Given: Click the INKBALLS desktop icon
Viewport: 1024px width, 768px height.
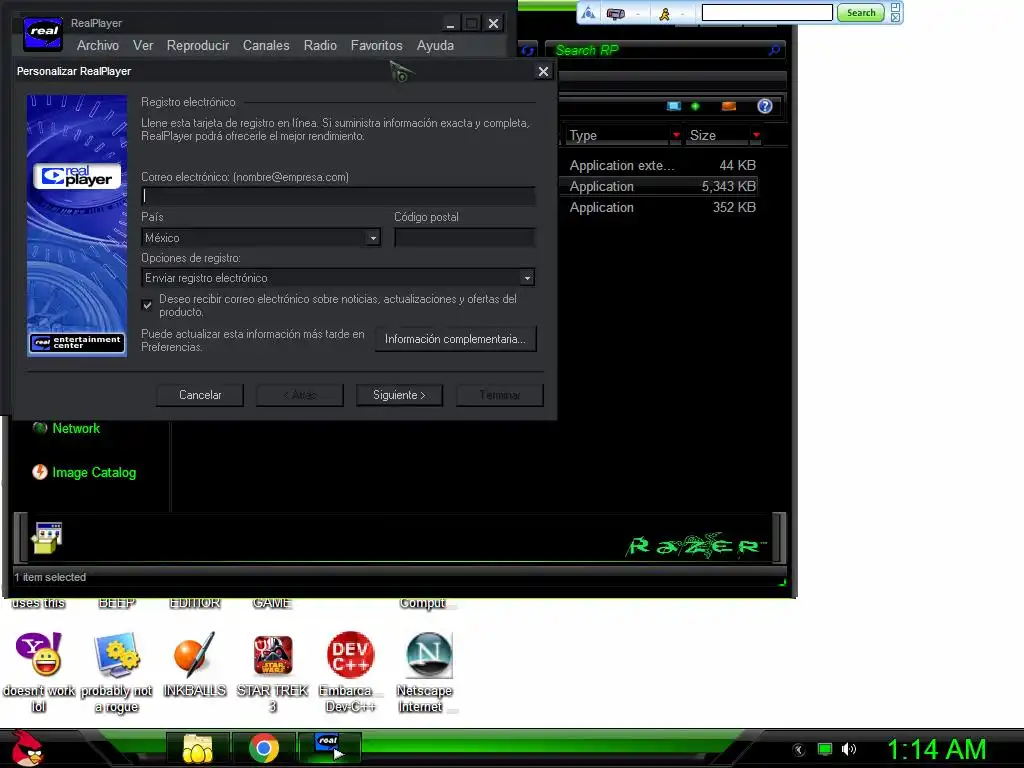Looking at the screenshot, I should click(195, 654).
